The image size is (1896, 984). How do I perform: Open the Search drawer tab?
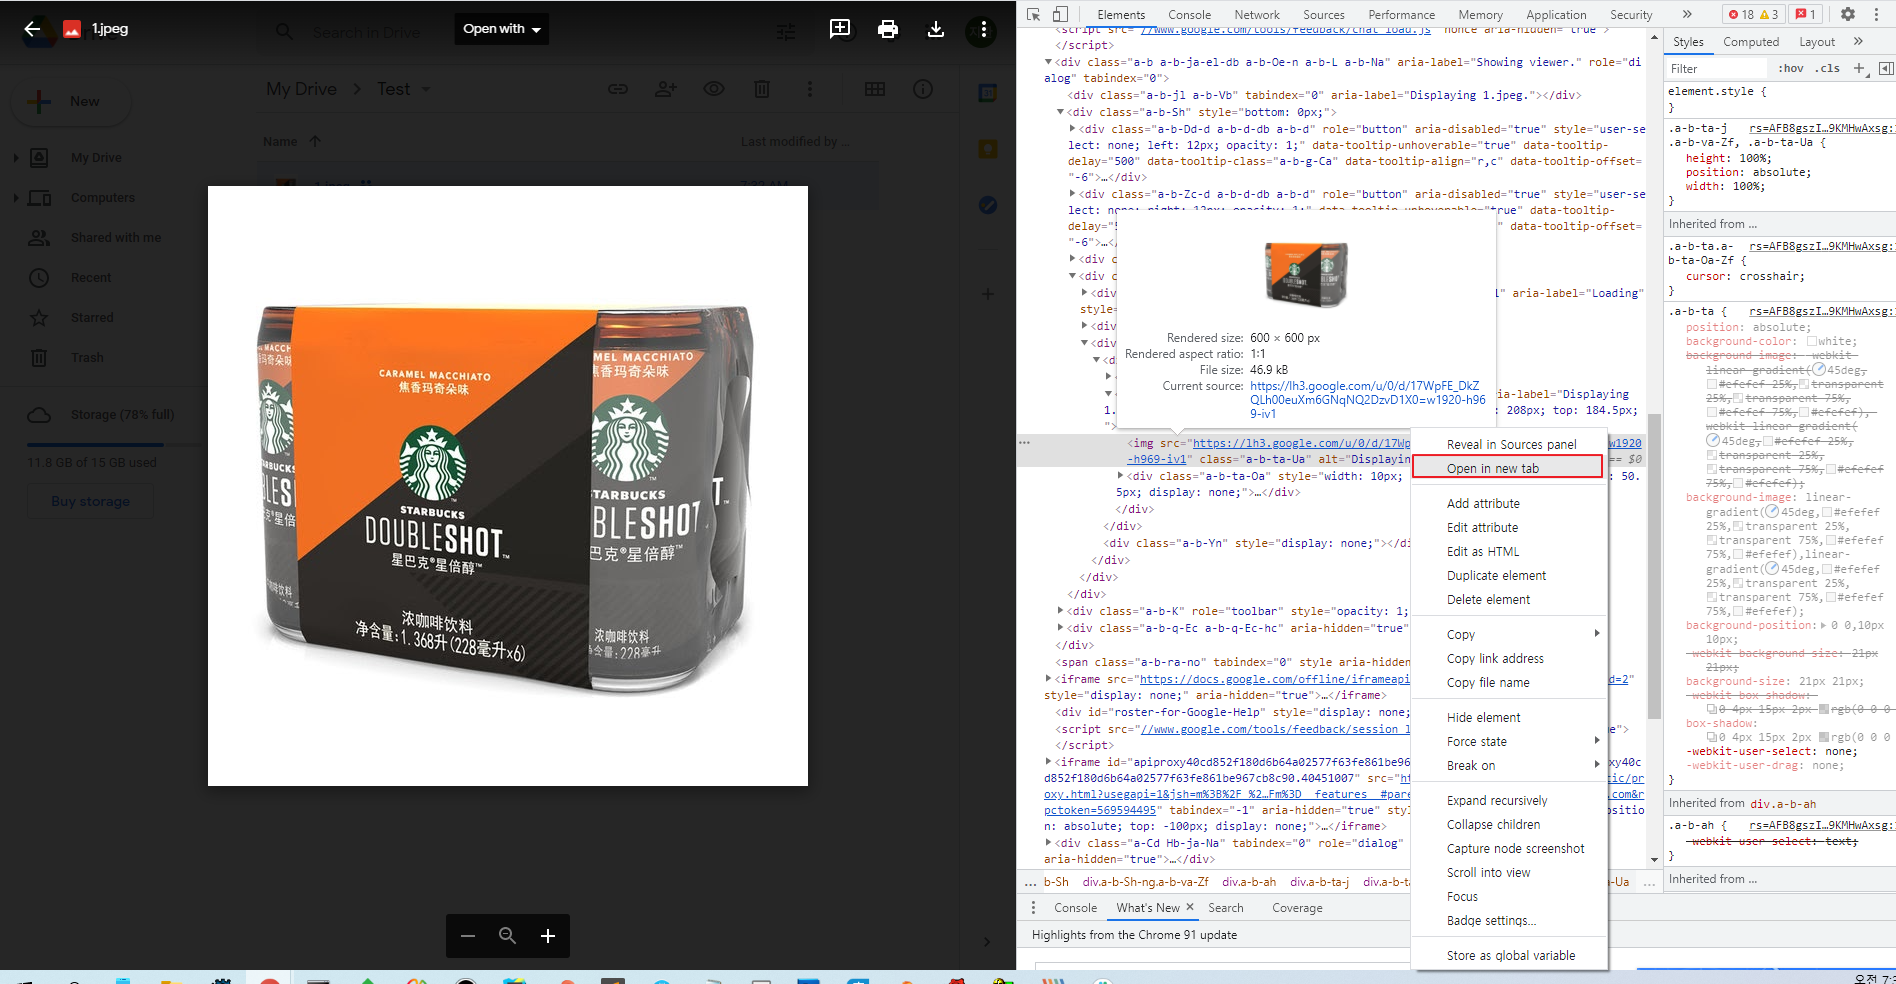pos(1226,908)
